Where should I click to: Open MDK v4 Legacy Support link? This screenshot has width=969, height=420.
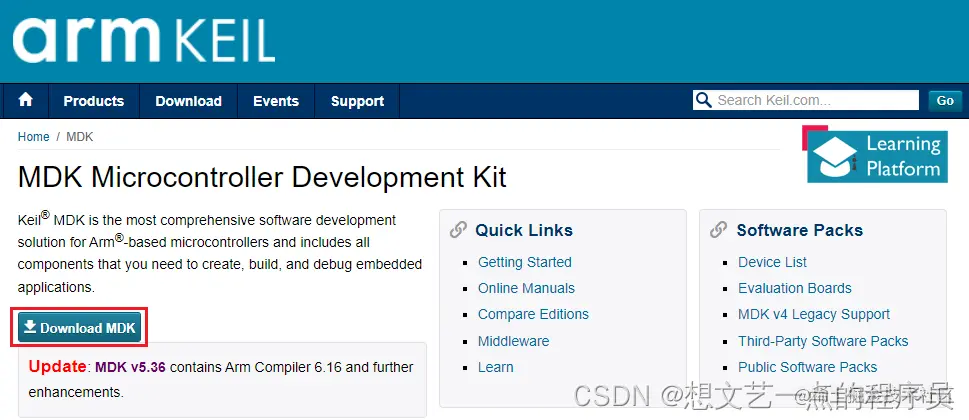click(x=814, y=314)
